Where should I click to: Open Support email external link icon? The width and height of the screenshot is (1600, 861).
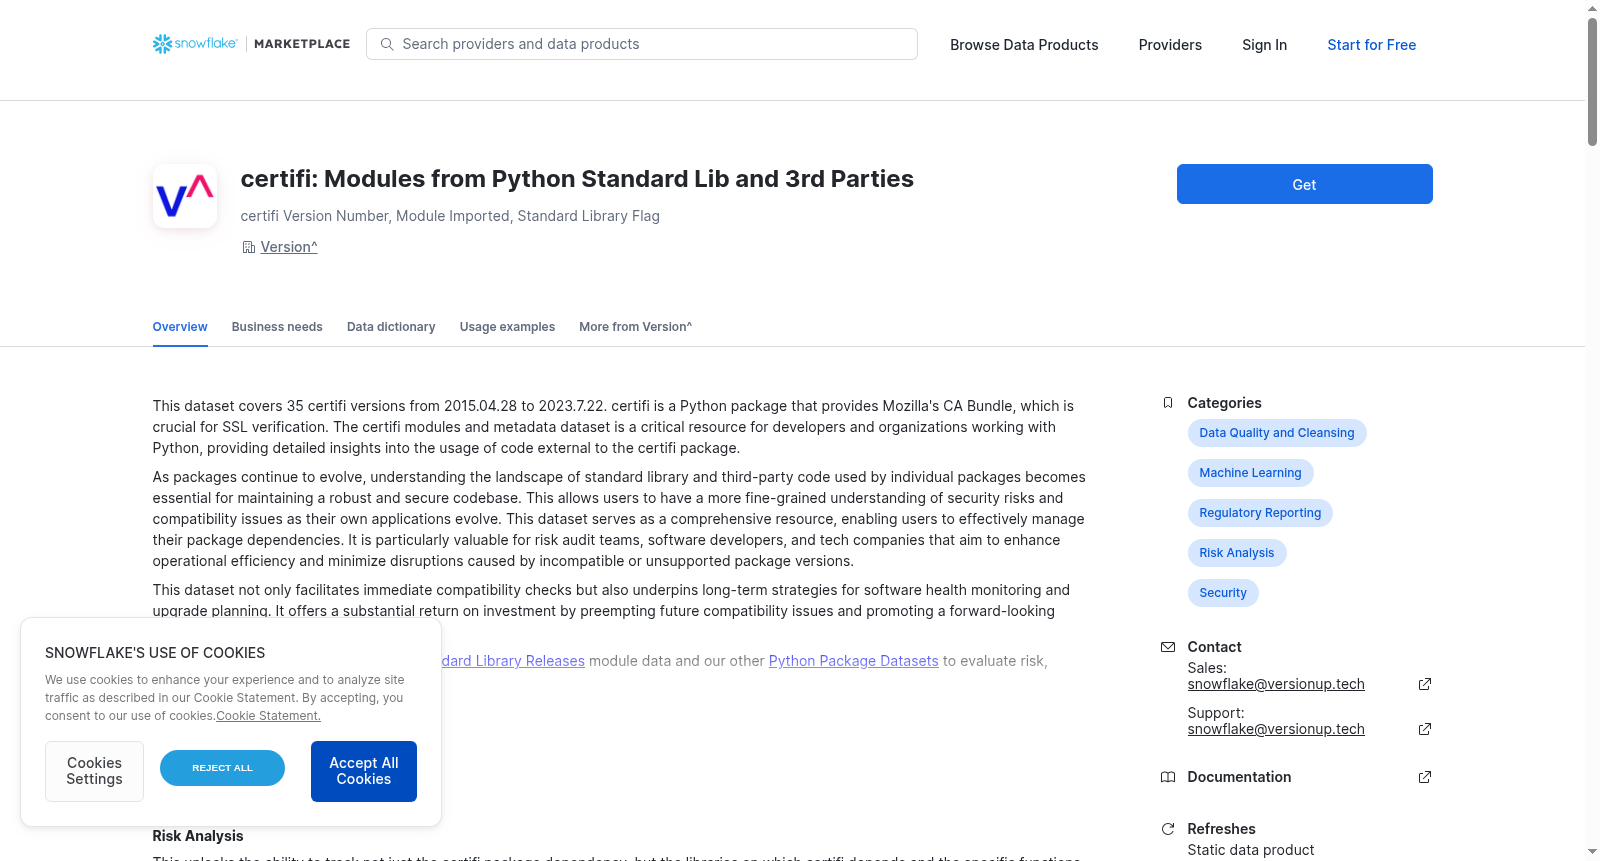(x=1425, y=729)
